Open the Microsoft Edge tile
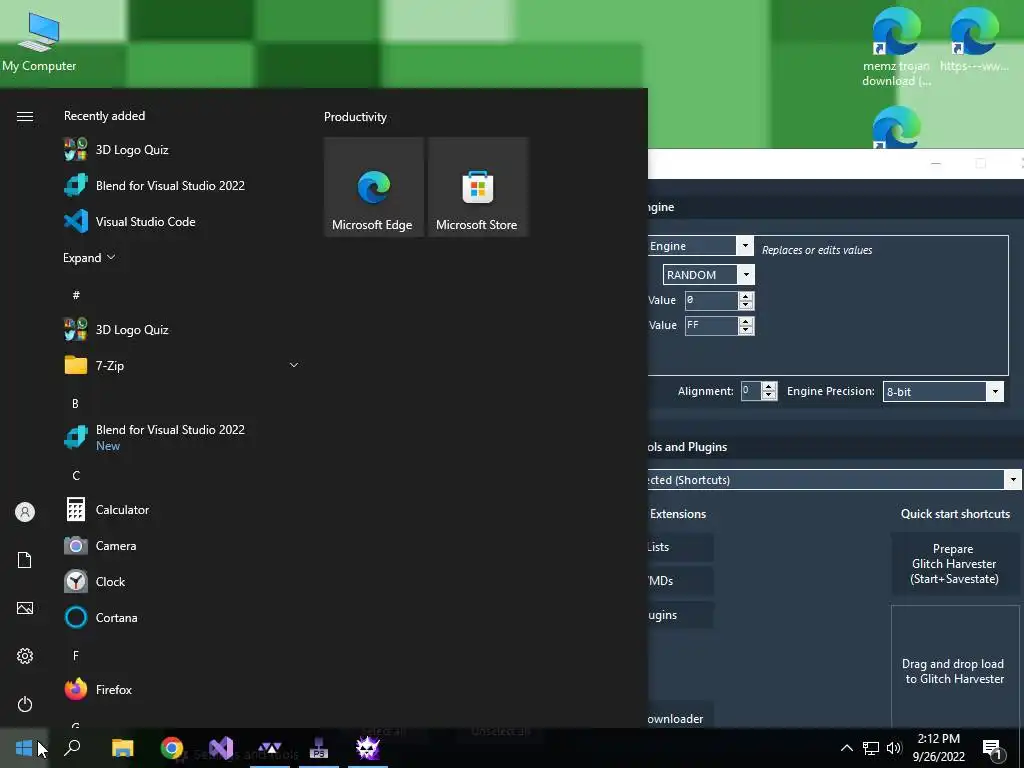Viewport: 1024px width, 768px height. point(374,187)
